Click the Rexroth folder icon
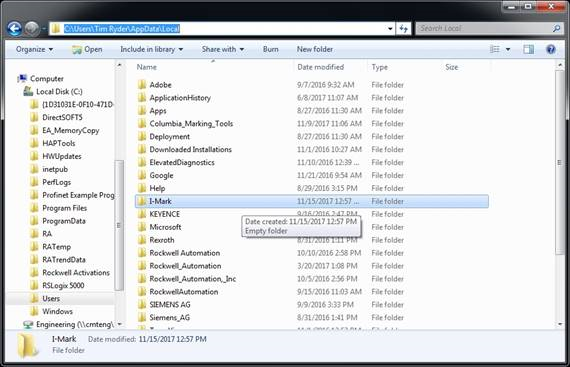Screen dimensions: 570x367 (x=142, y=240)
